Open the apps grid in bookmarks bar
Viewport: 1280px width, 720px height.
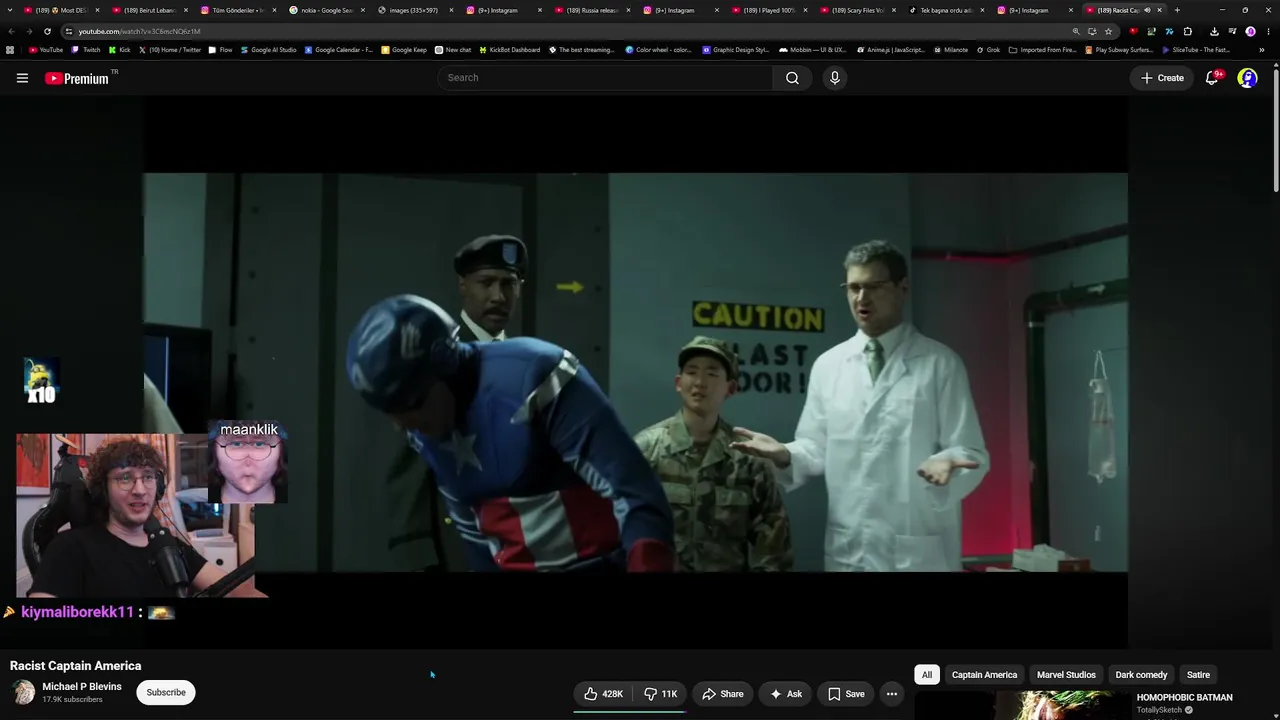pos(10,49)
